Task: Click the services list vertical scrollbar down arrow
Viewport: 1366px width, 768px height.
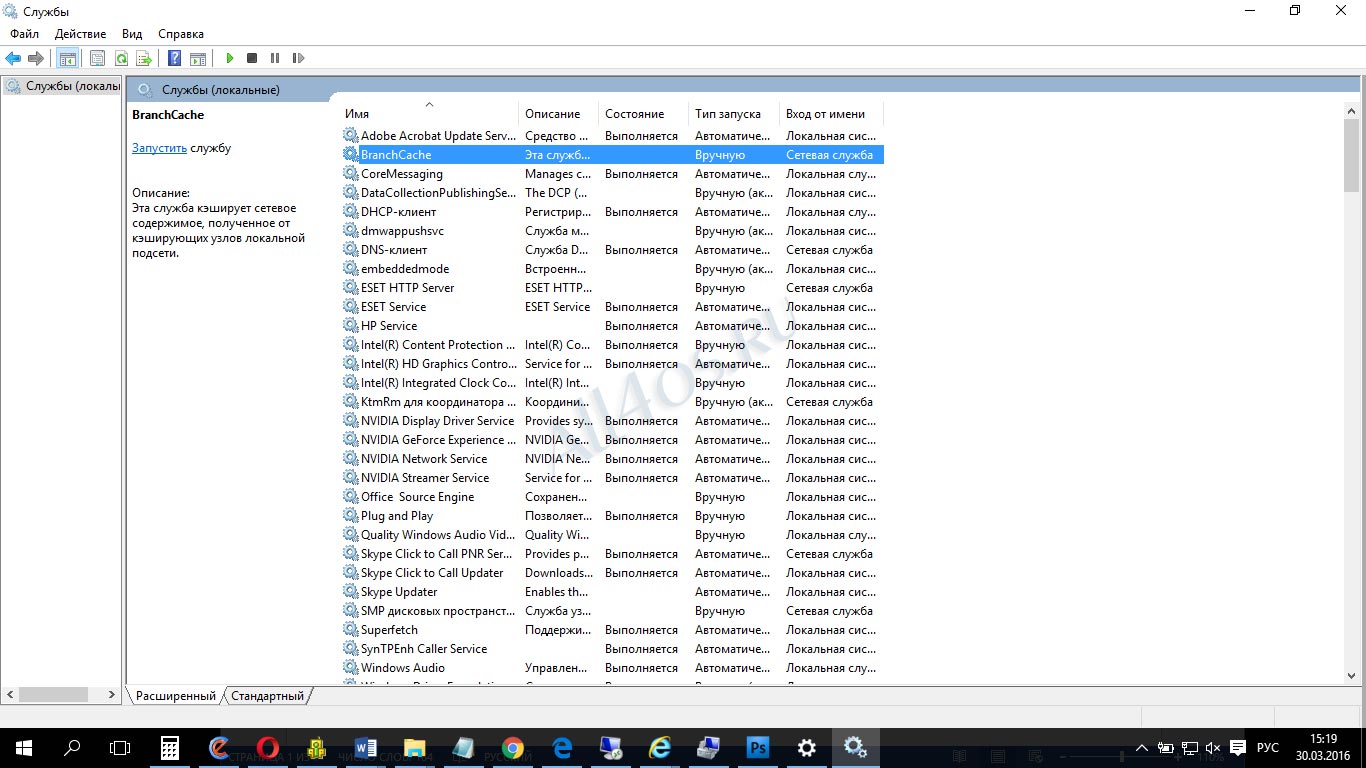Action: tap(1352, 675)
